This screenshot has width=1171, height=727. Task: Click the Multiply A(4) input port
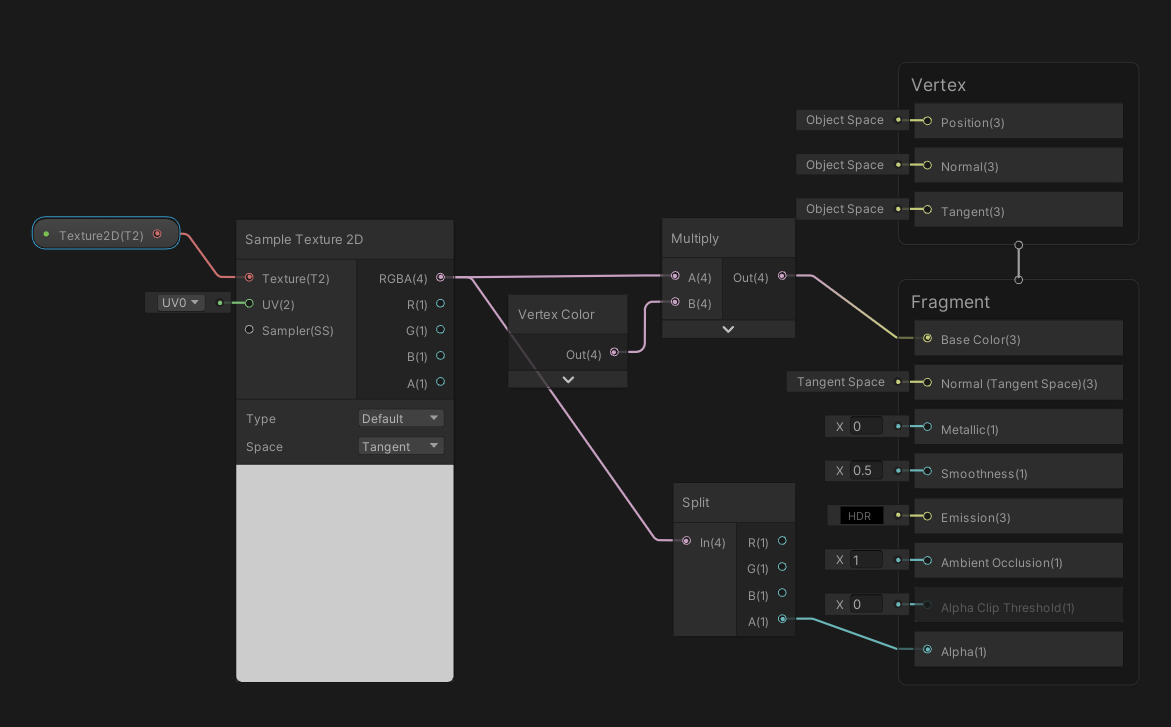675,276
